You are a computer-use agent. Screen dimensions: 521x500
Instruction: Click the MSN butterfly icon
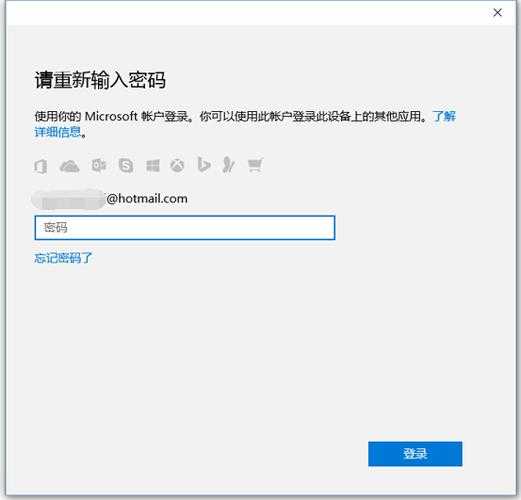coord(229,165)
